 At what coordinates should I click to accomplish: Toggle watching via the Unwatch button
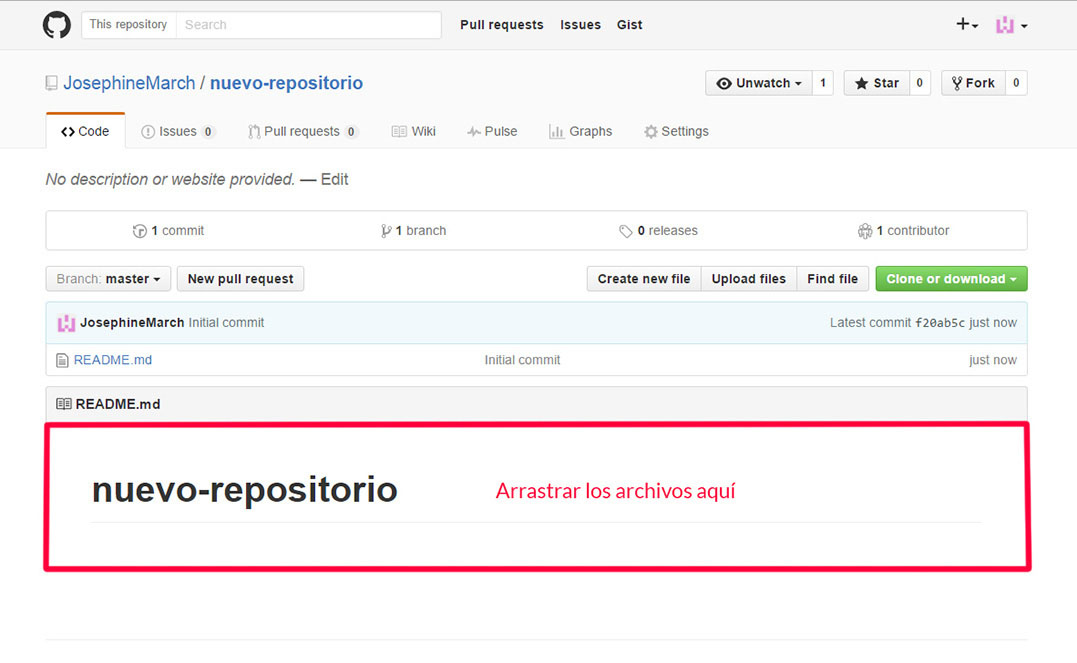758,83
